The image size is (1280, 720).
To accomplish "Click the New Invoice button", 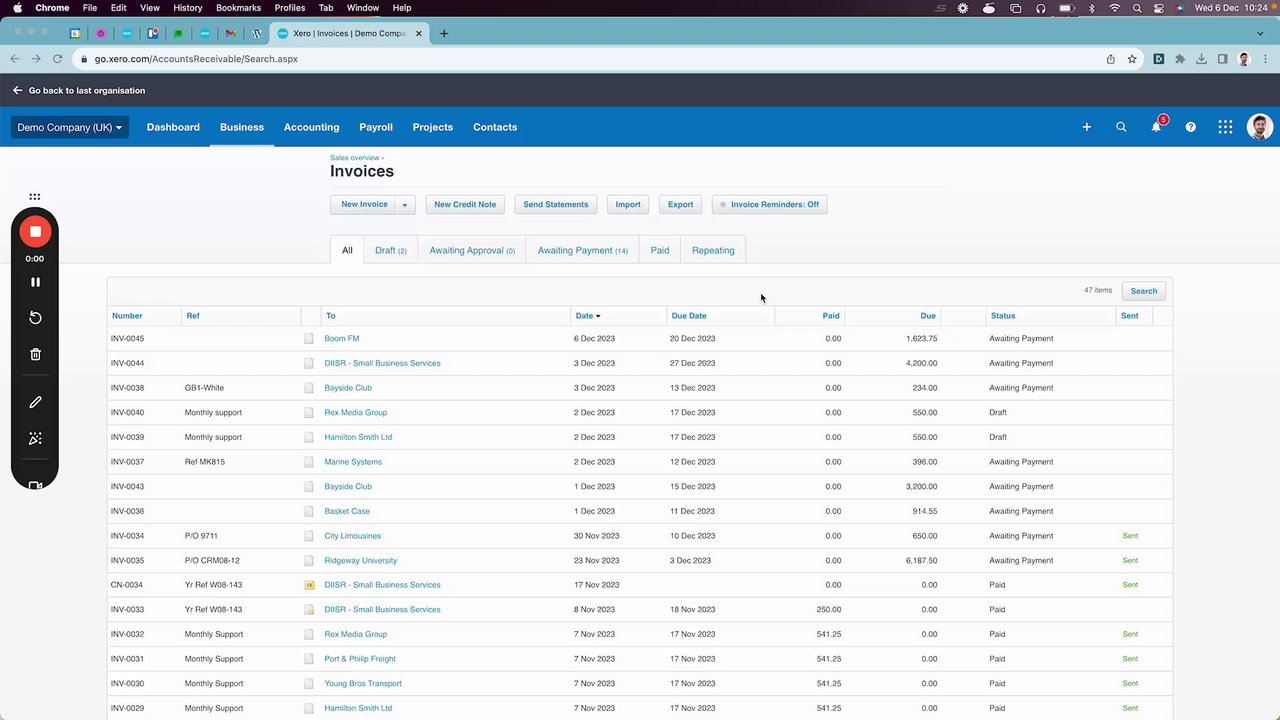I will point(364,204).
